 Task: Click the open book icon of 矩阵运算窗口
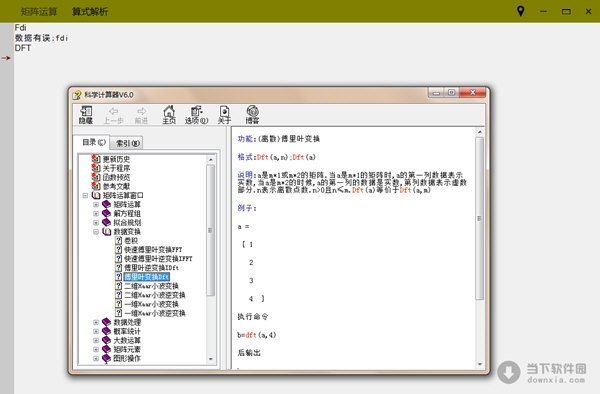(x=96, y=195)
